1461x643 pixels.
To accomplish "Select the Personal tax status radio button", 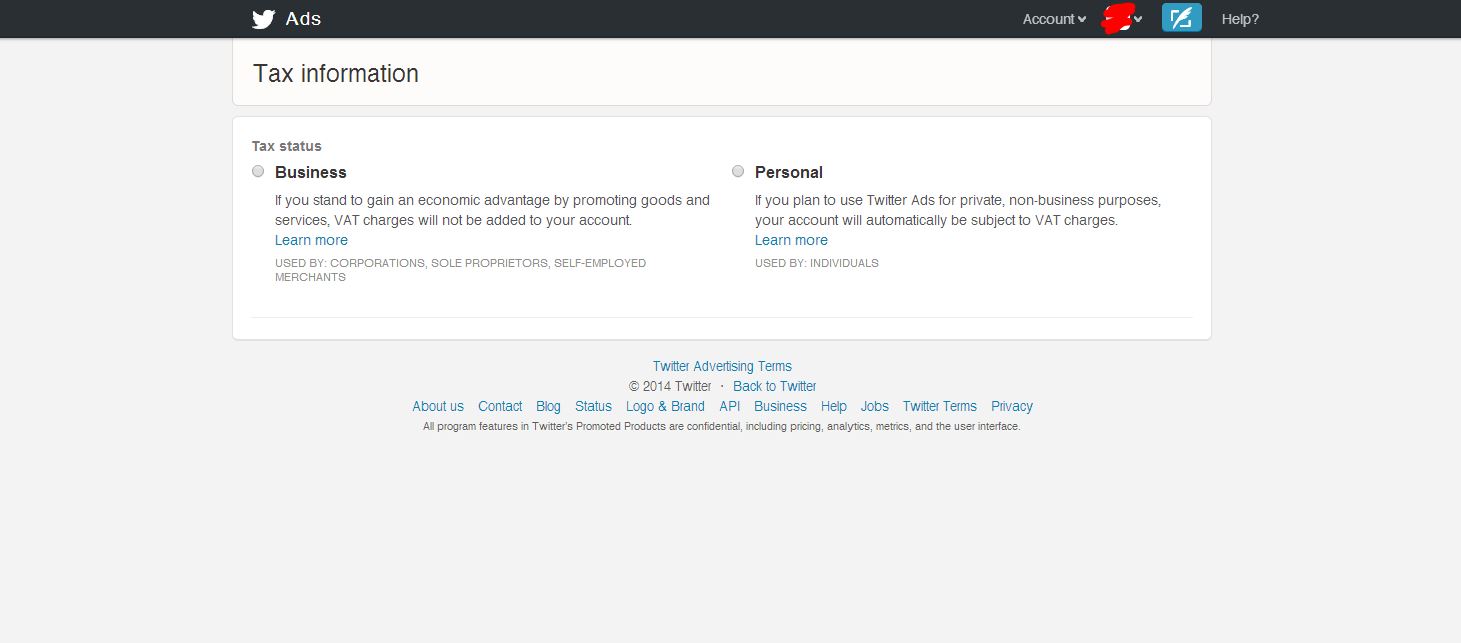I will tap(738, 171).
